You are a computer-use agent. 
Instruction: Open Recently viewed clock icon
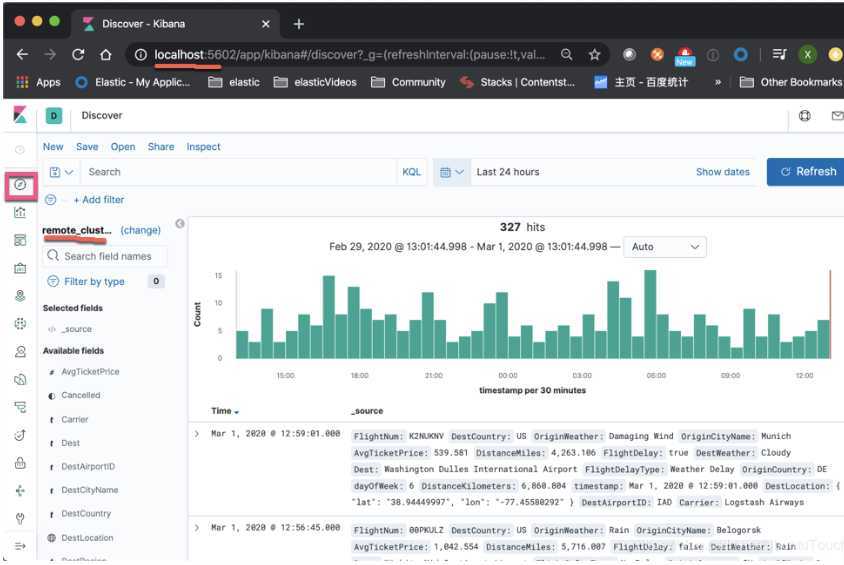point(20,150)
